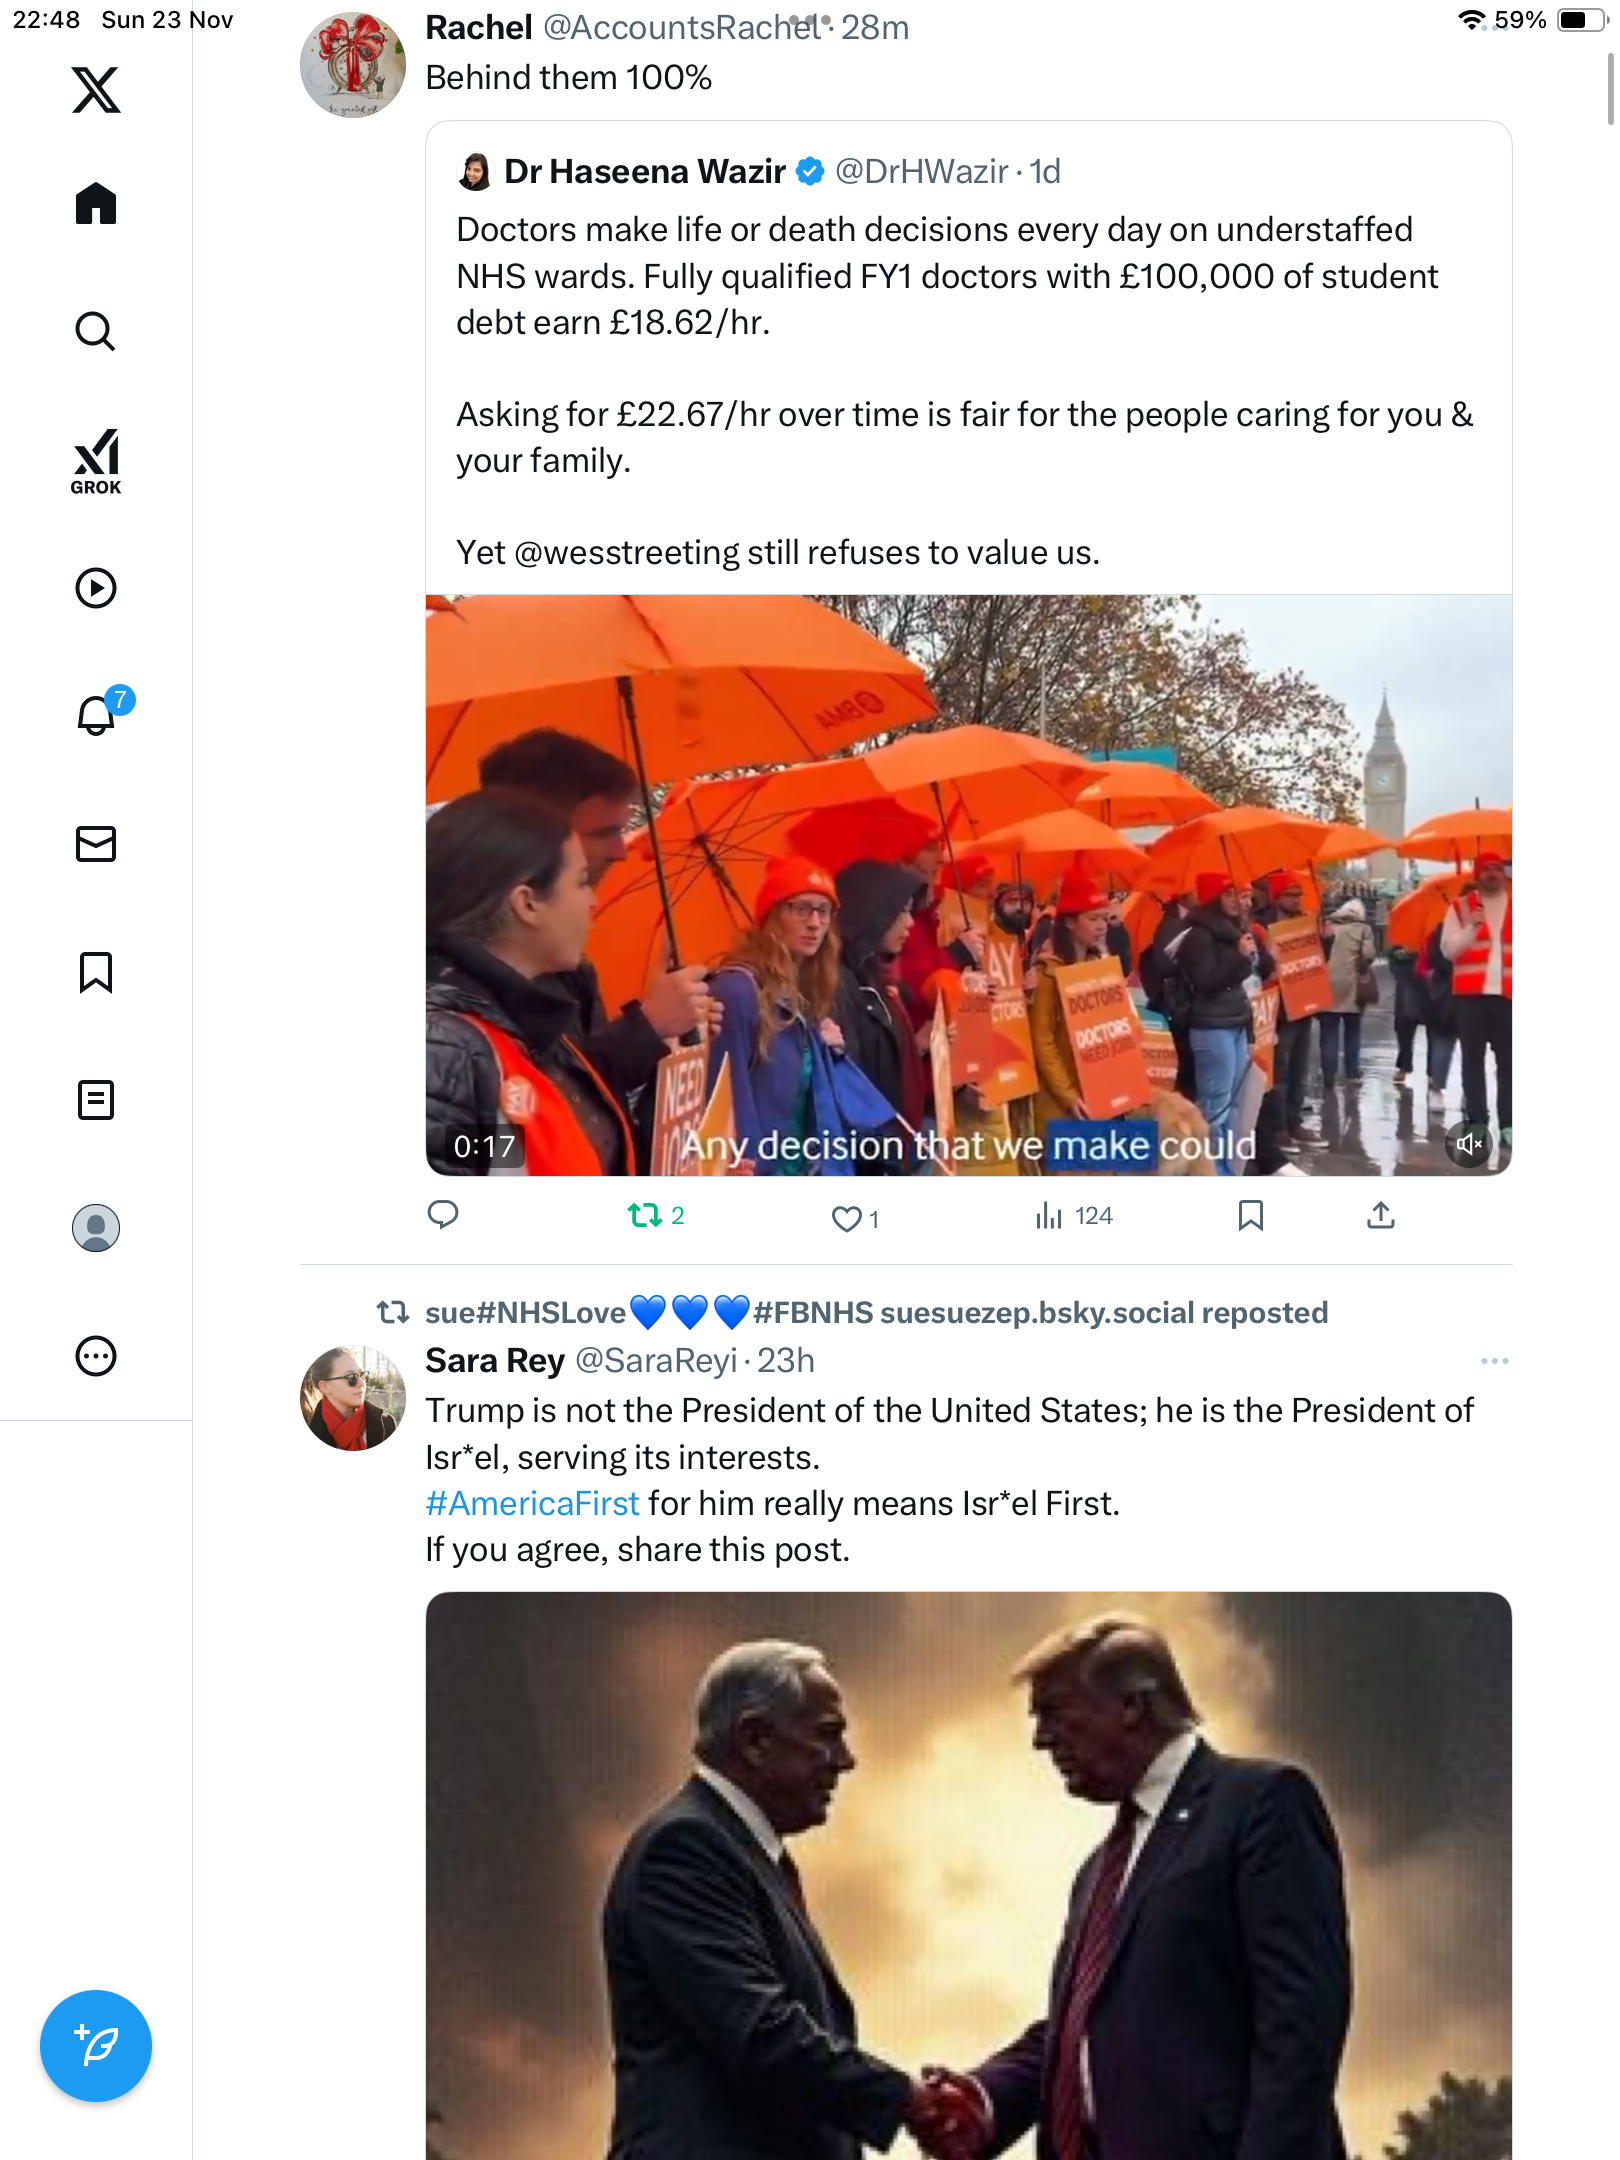Click the X logo
The width and height of the screenshot is (1620, 2160).
click(x=96, y=90)
